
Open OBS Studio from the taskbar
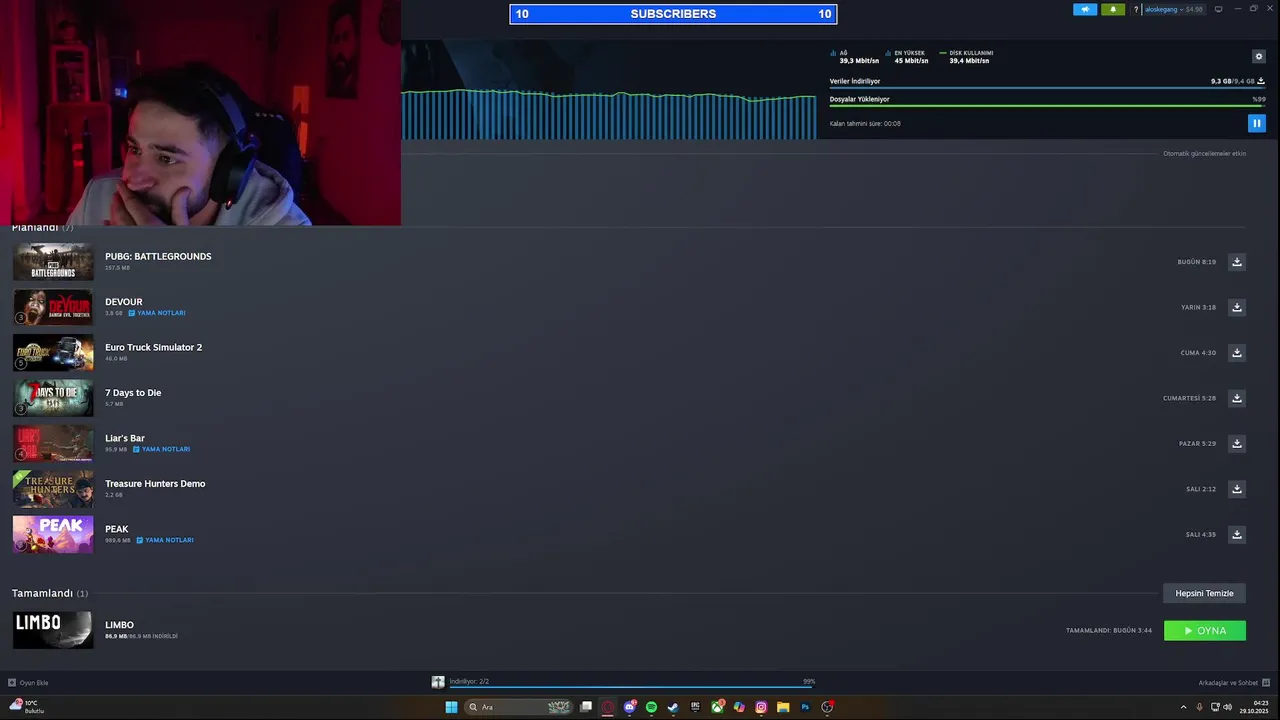[x=827, y=707]
